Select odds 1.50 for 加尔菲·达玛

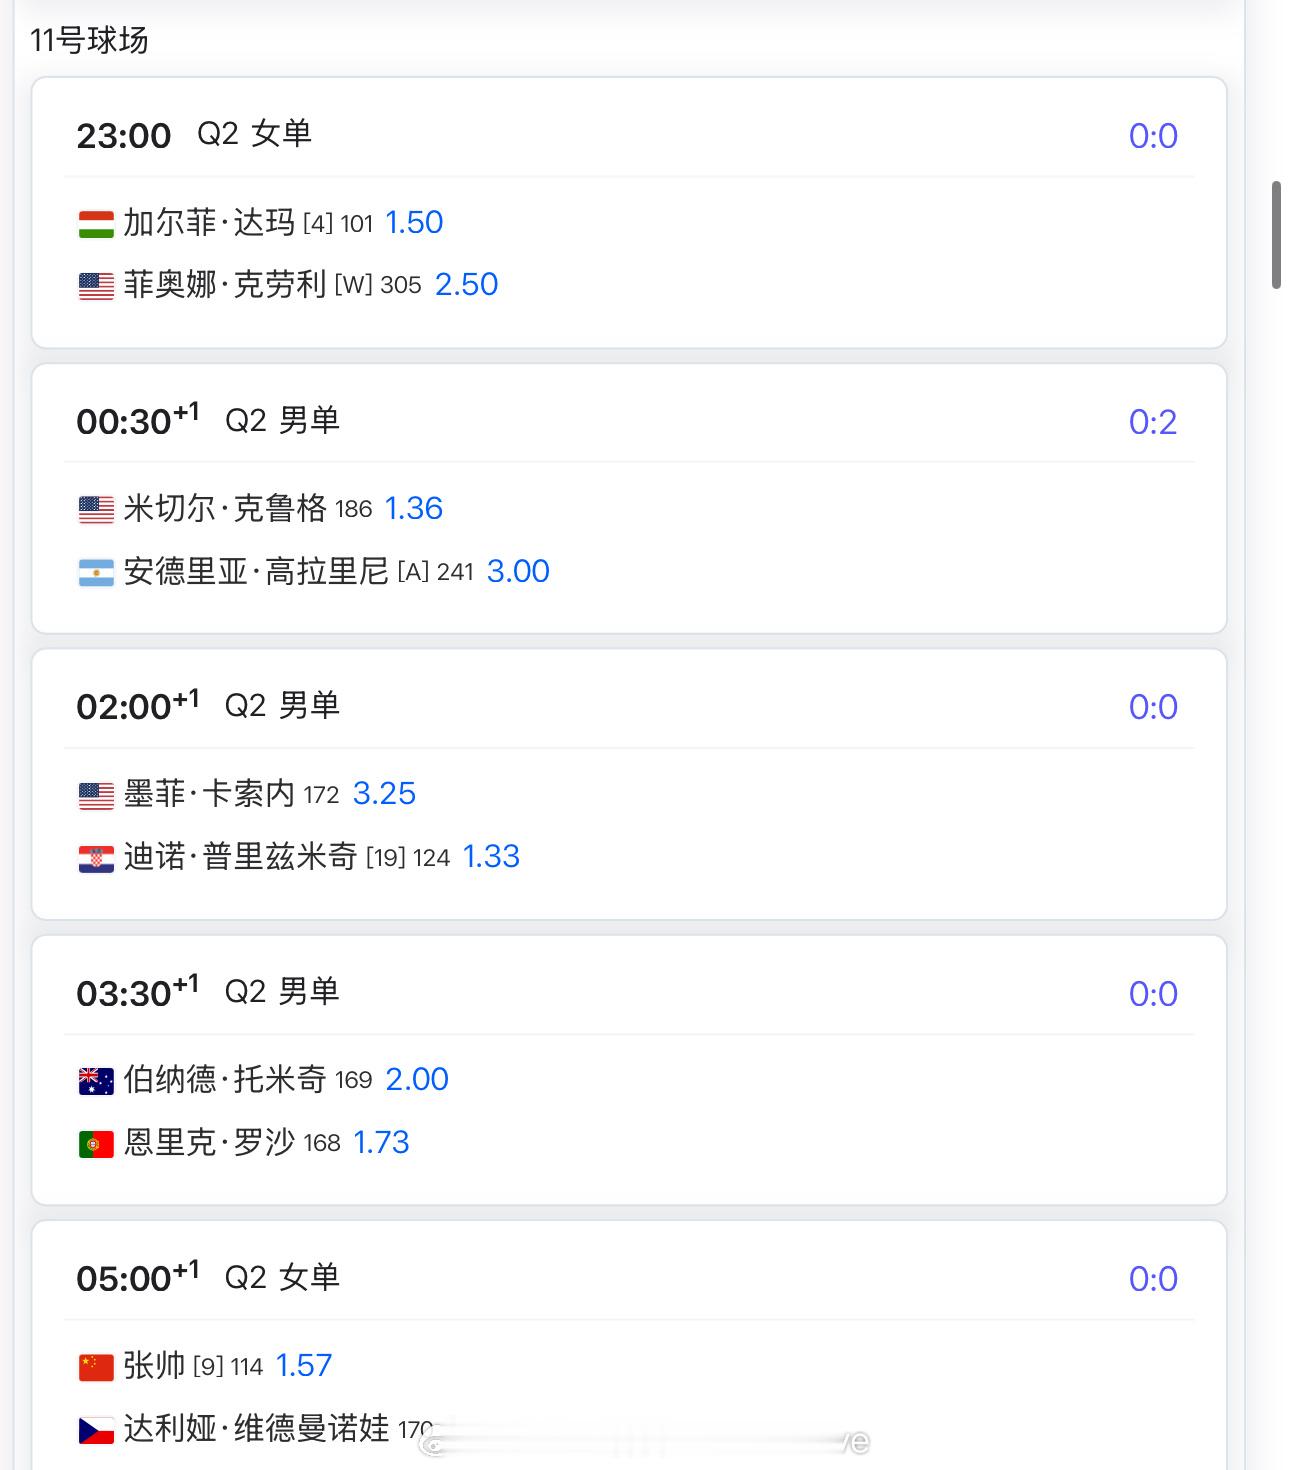(x=414, y=222)
